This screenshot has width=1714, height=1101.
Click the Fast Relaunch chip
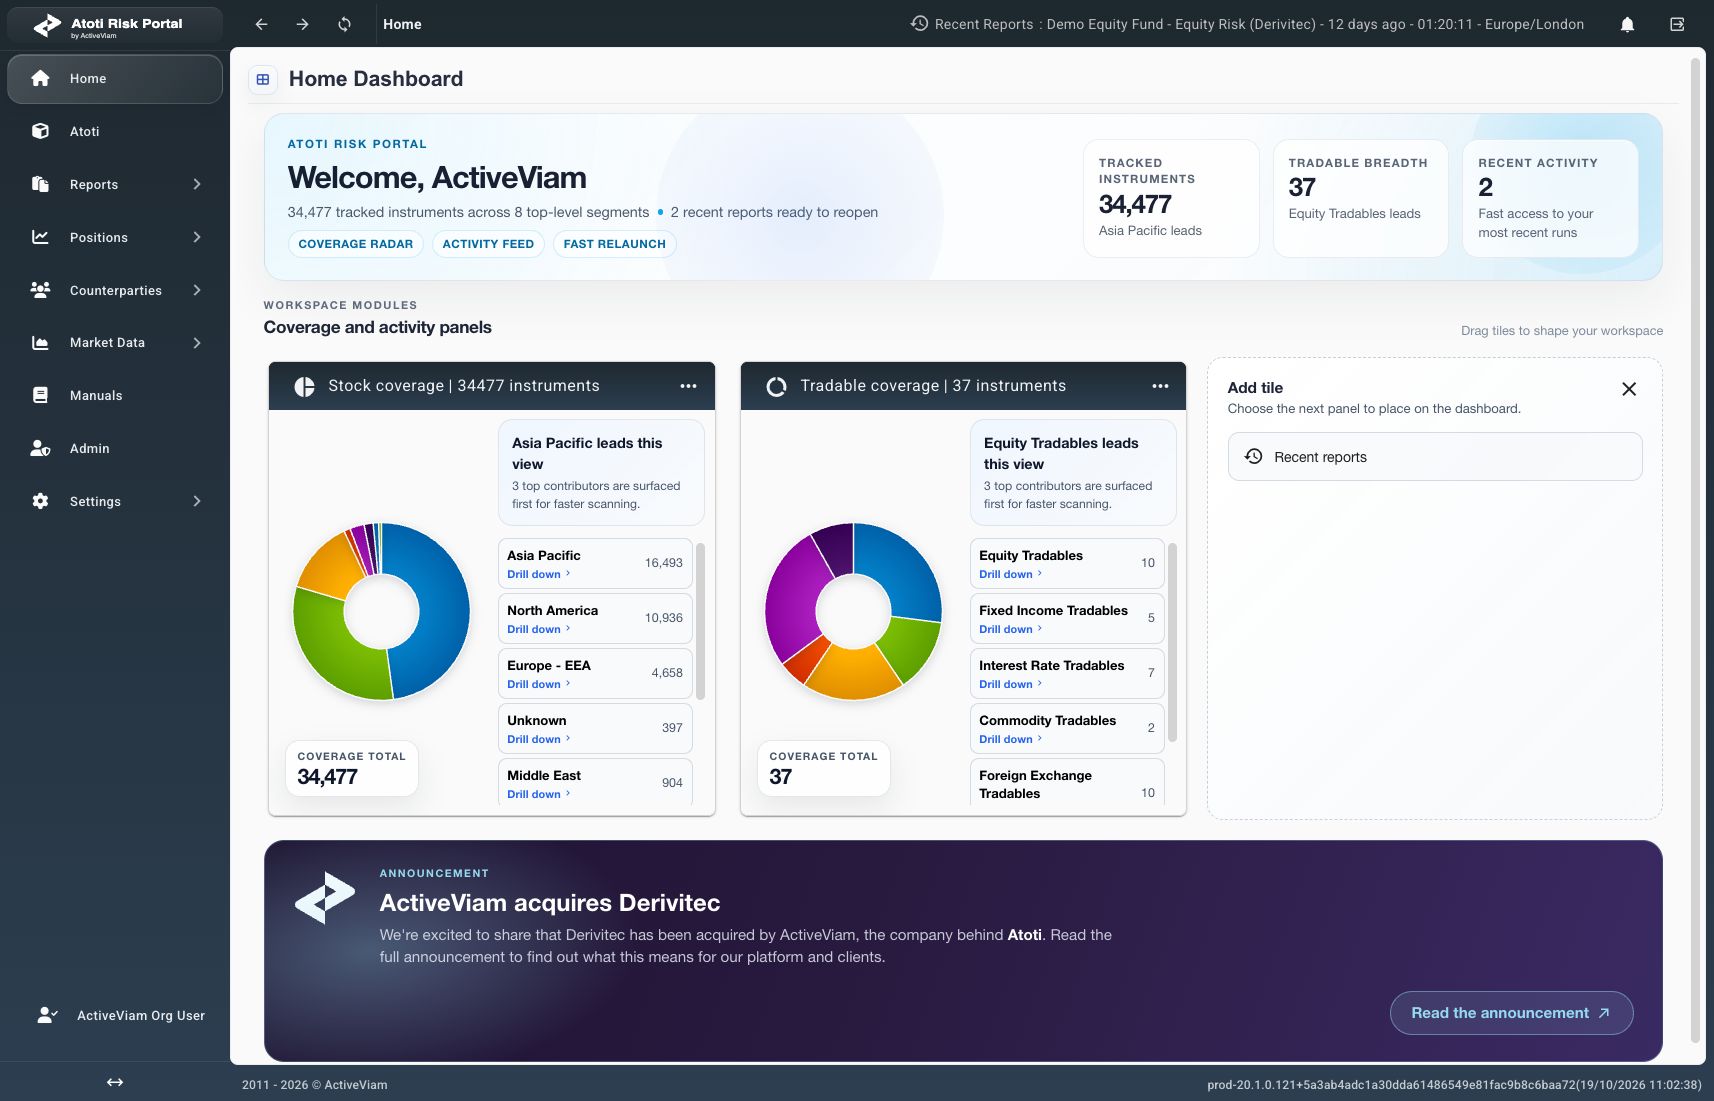pyautogui.click(x=614, y=244)
